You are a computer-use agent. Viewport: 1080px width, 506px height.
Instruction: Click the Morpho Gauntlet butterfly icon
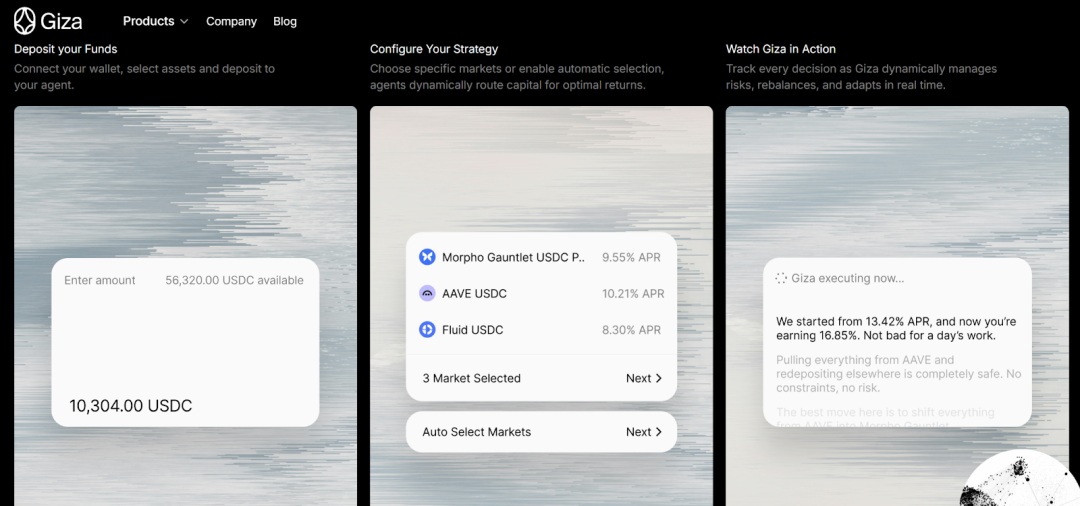point(427,257)
